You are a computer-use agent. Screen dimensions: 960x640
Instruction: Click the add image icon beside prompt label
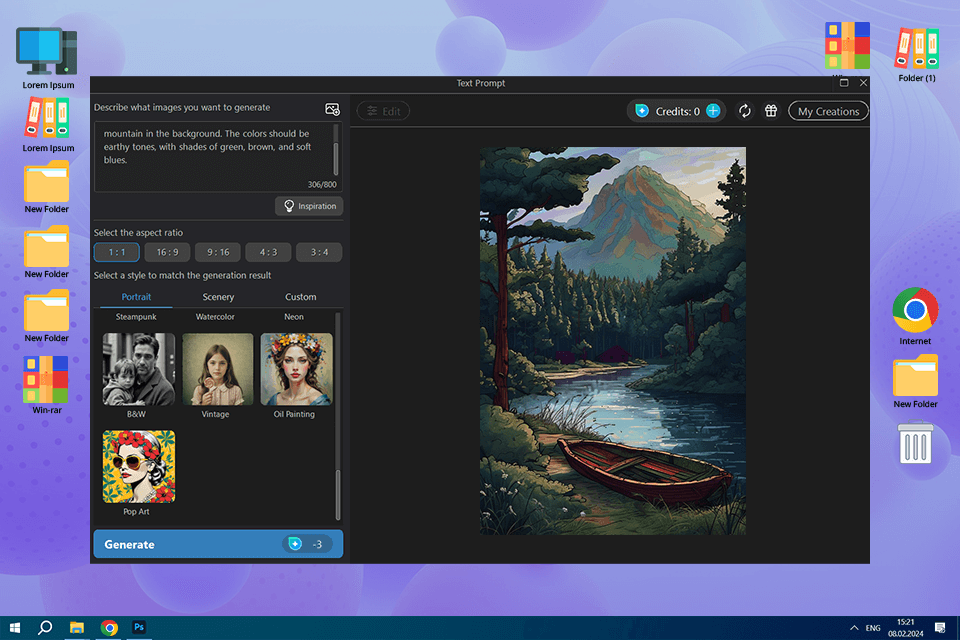332,109
